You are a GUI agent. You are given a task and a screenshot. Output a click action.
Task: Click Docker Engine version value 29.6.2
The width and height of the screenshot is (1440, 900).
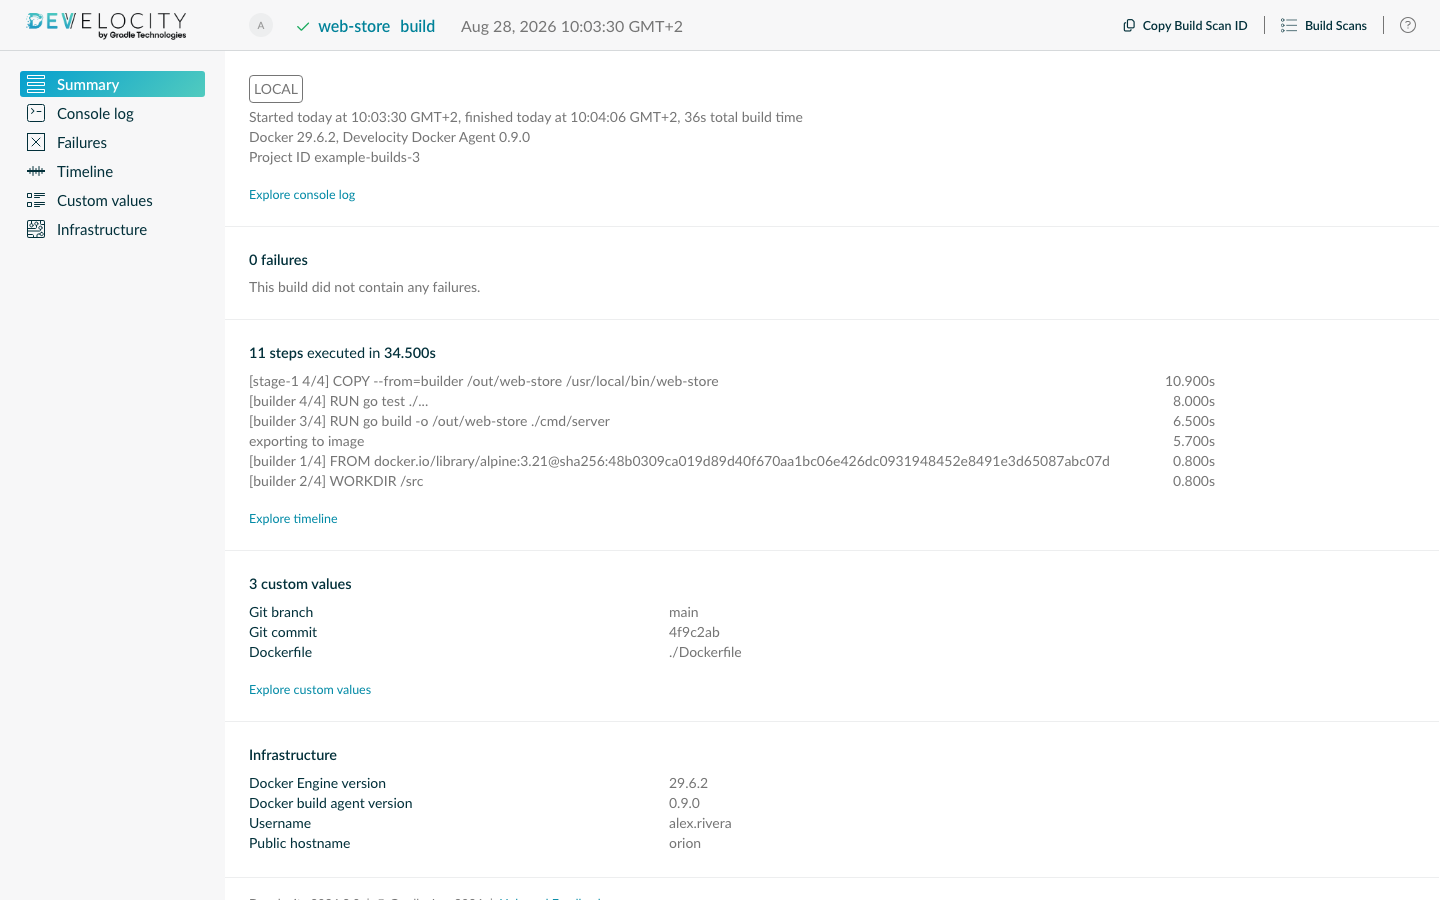(688, 783)
